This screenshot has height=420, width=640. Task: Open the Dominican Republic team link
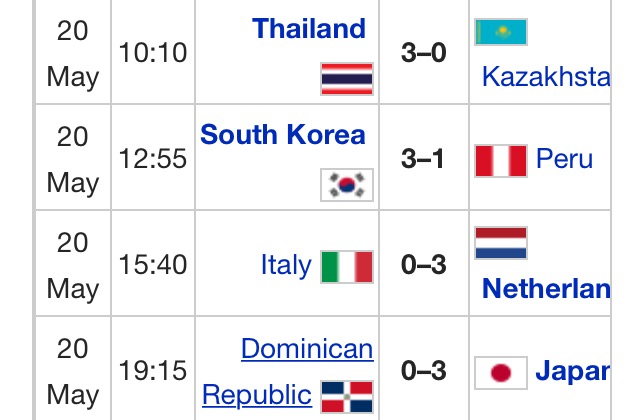pos(288,371)
